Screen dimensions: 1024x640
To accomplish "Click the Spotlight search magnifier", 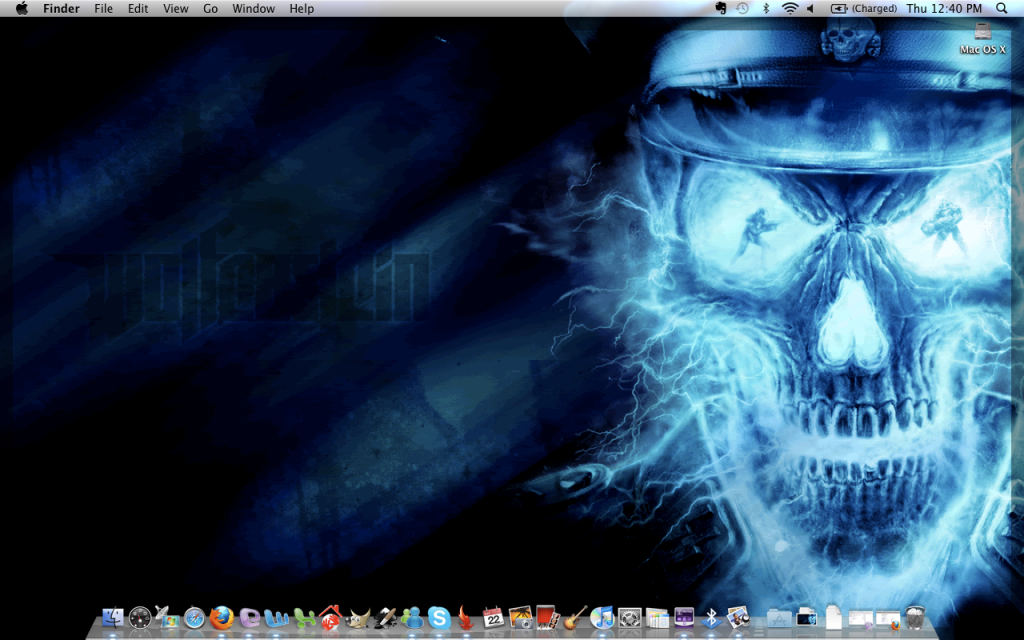I will (1002, 8).
